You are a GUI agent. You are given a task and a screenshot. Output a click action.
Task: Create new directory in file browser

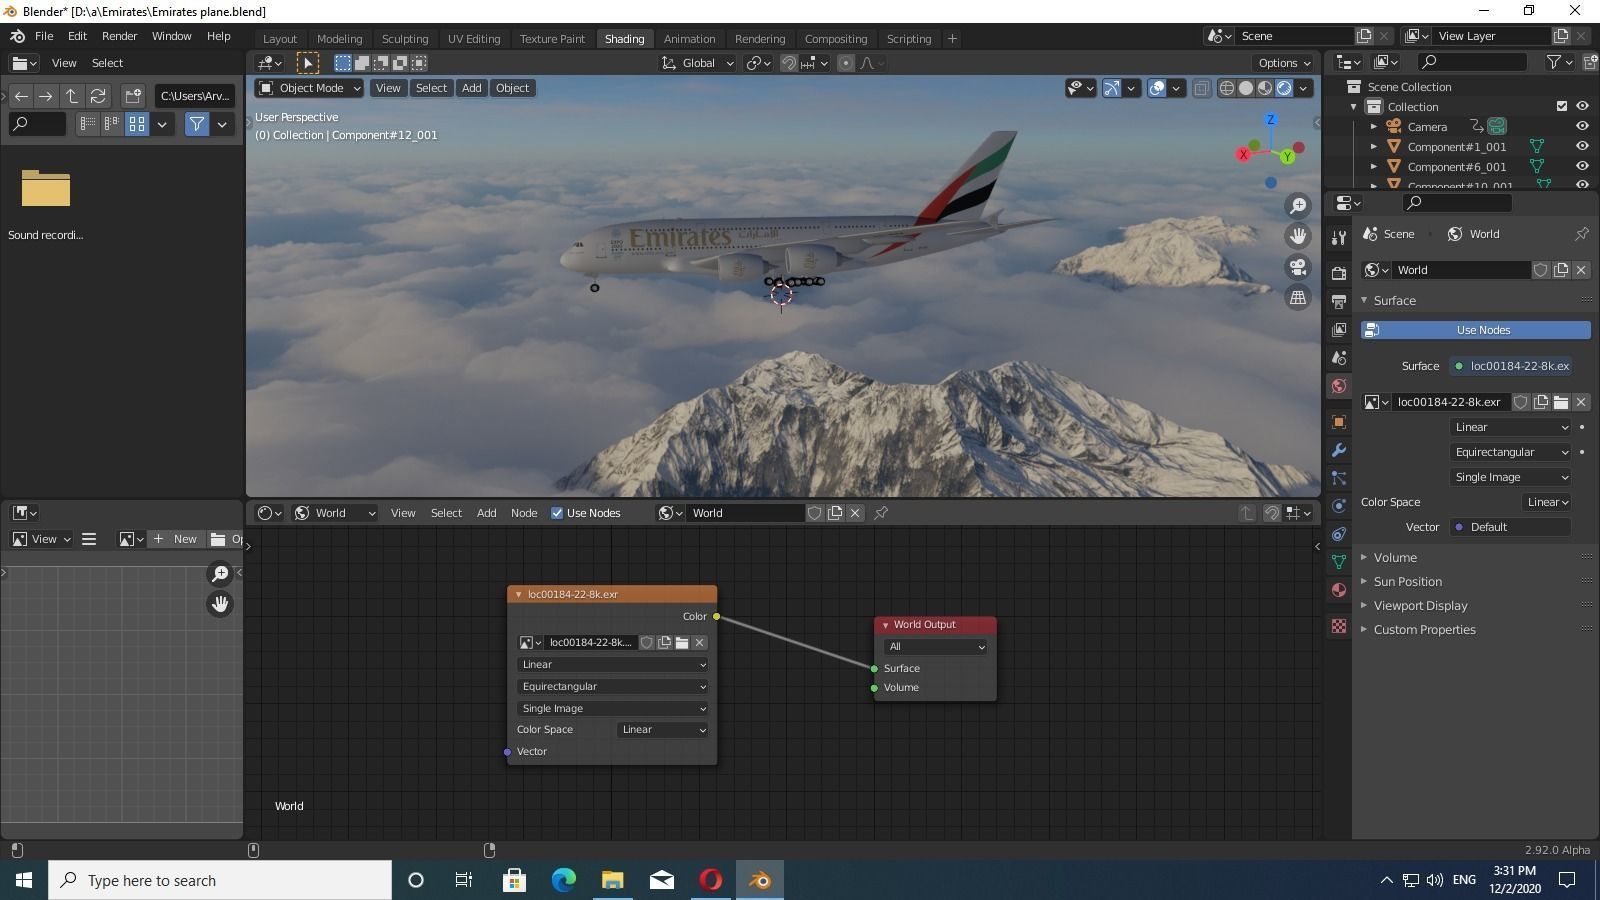pyautogui.click(x=133, y=96)
